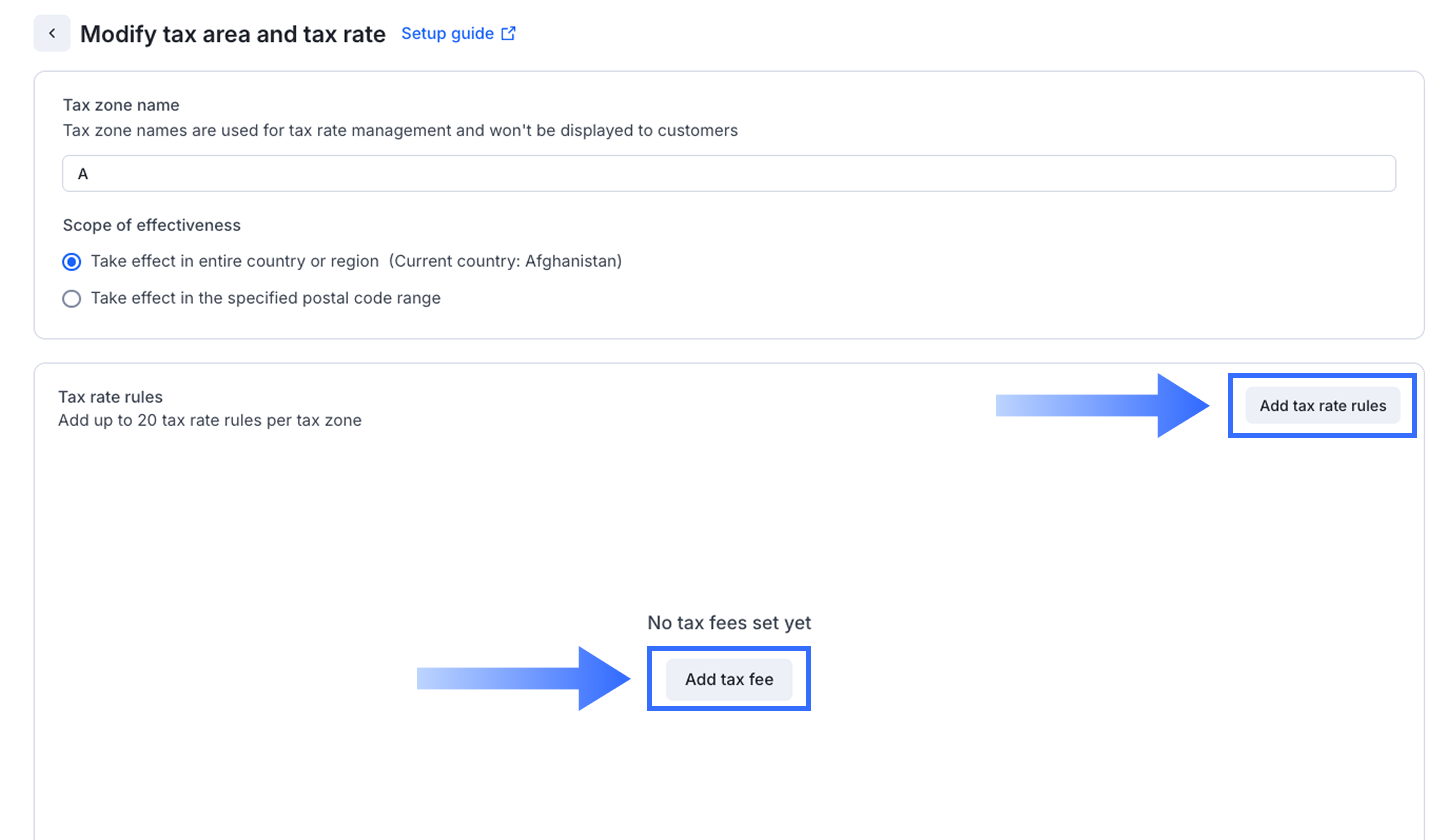Click the Tax zone name input field
This screenshot has width=1448, height=840.
click(728, 173)
